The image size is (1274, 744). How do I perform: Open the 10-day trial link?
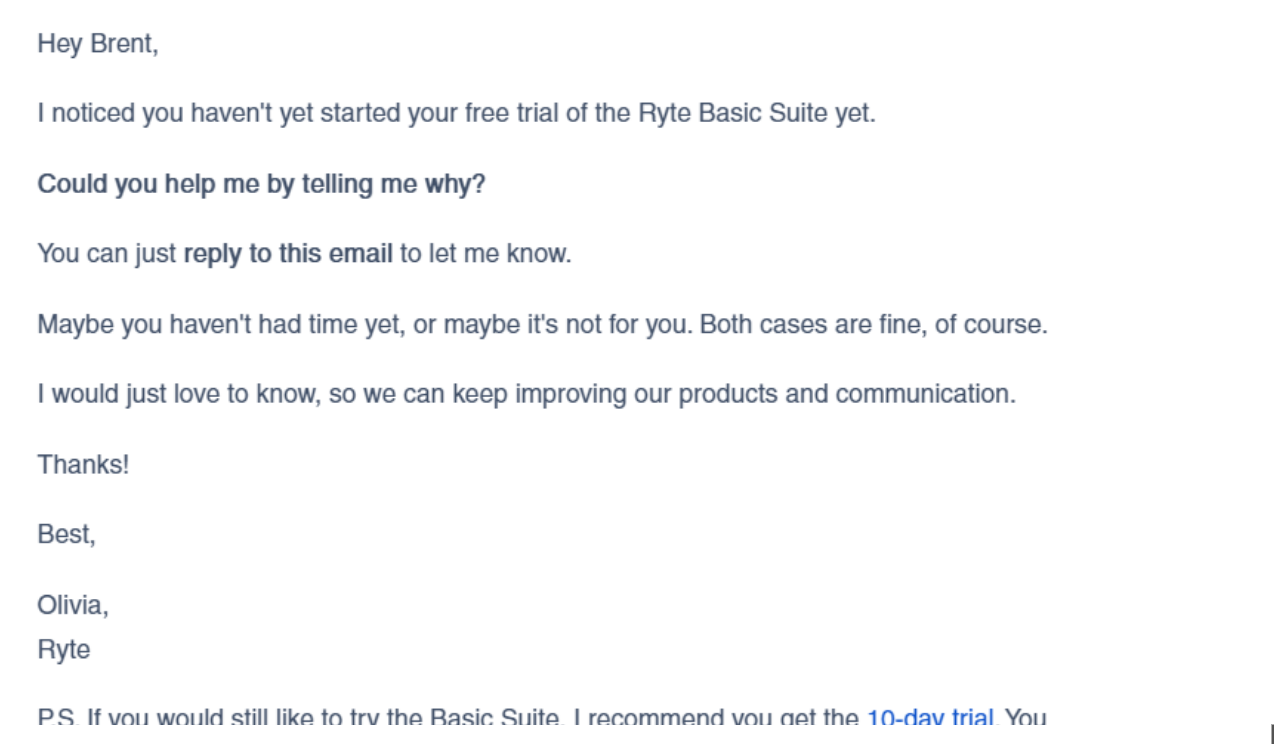coord(929,719)
